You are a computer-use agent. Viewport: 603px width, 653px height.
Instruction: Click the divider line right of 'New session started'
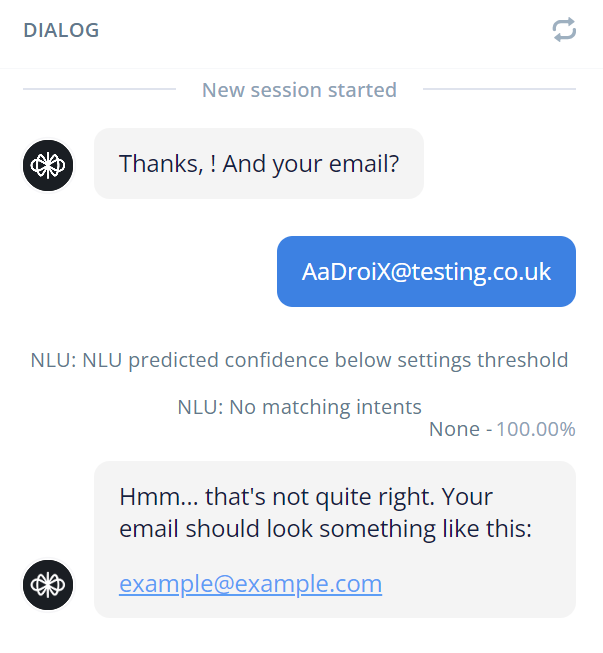(499, 89)
